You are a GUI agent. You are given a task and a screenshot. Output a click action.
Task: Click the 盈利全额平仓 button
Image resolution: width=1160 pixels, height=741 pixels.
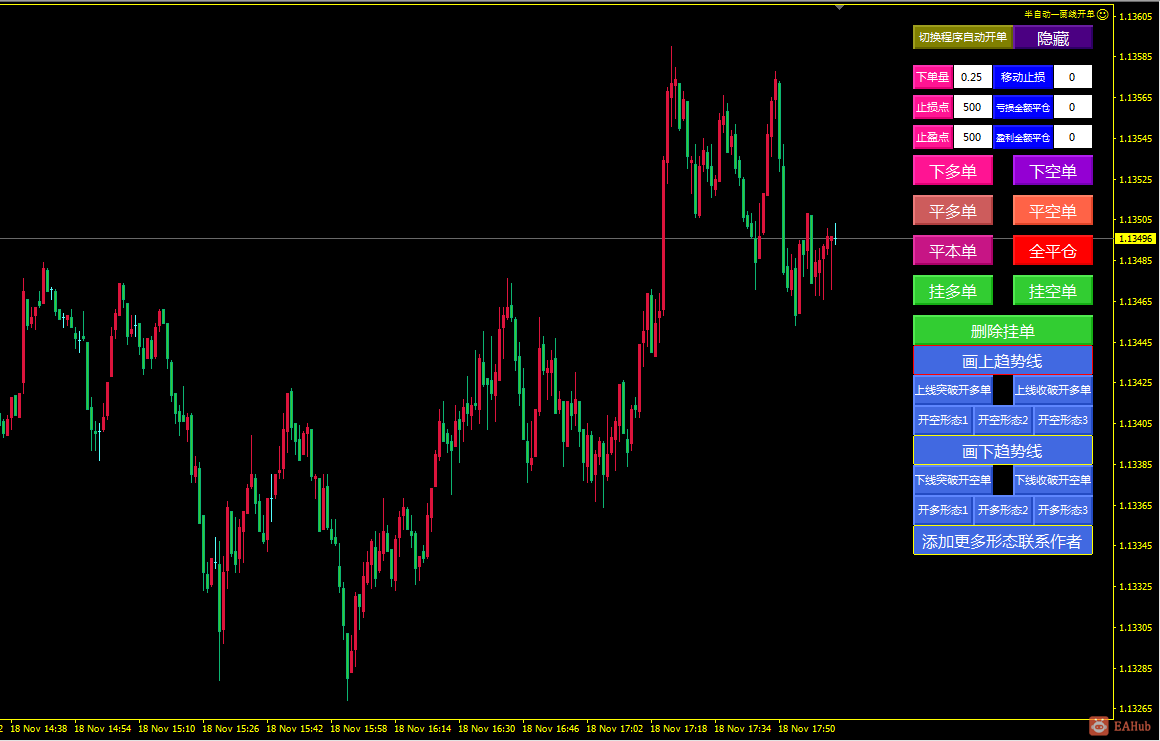coord(1022,137)
